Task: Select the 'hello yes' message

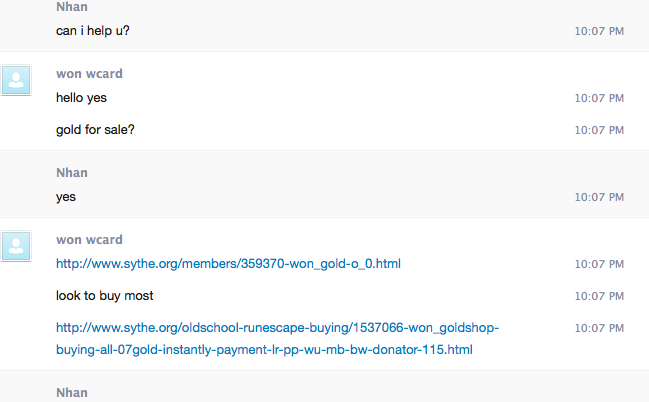Action: [x=81, y=98]
